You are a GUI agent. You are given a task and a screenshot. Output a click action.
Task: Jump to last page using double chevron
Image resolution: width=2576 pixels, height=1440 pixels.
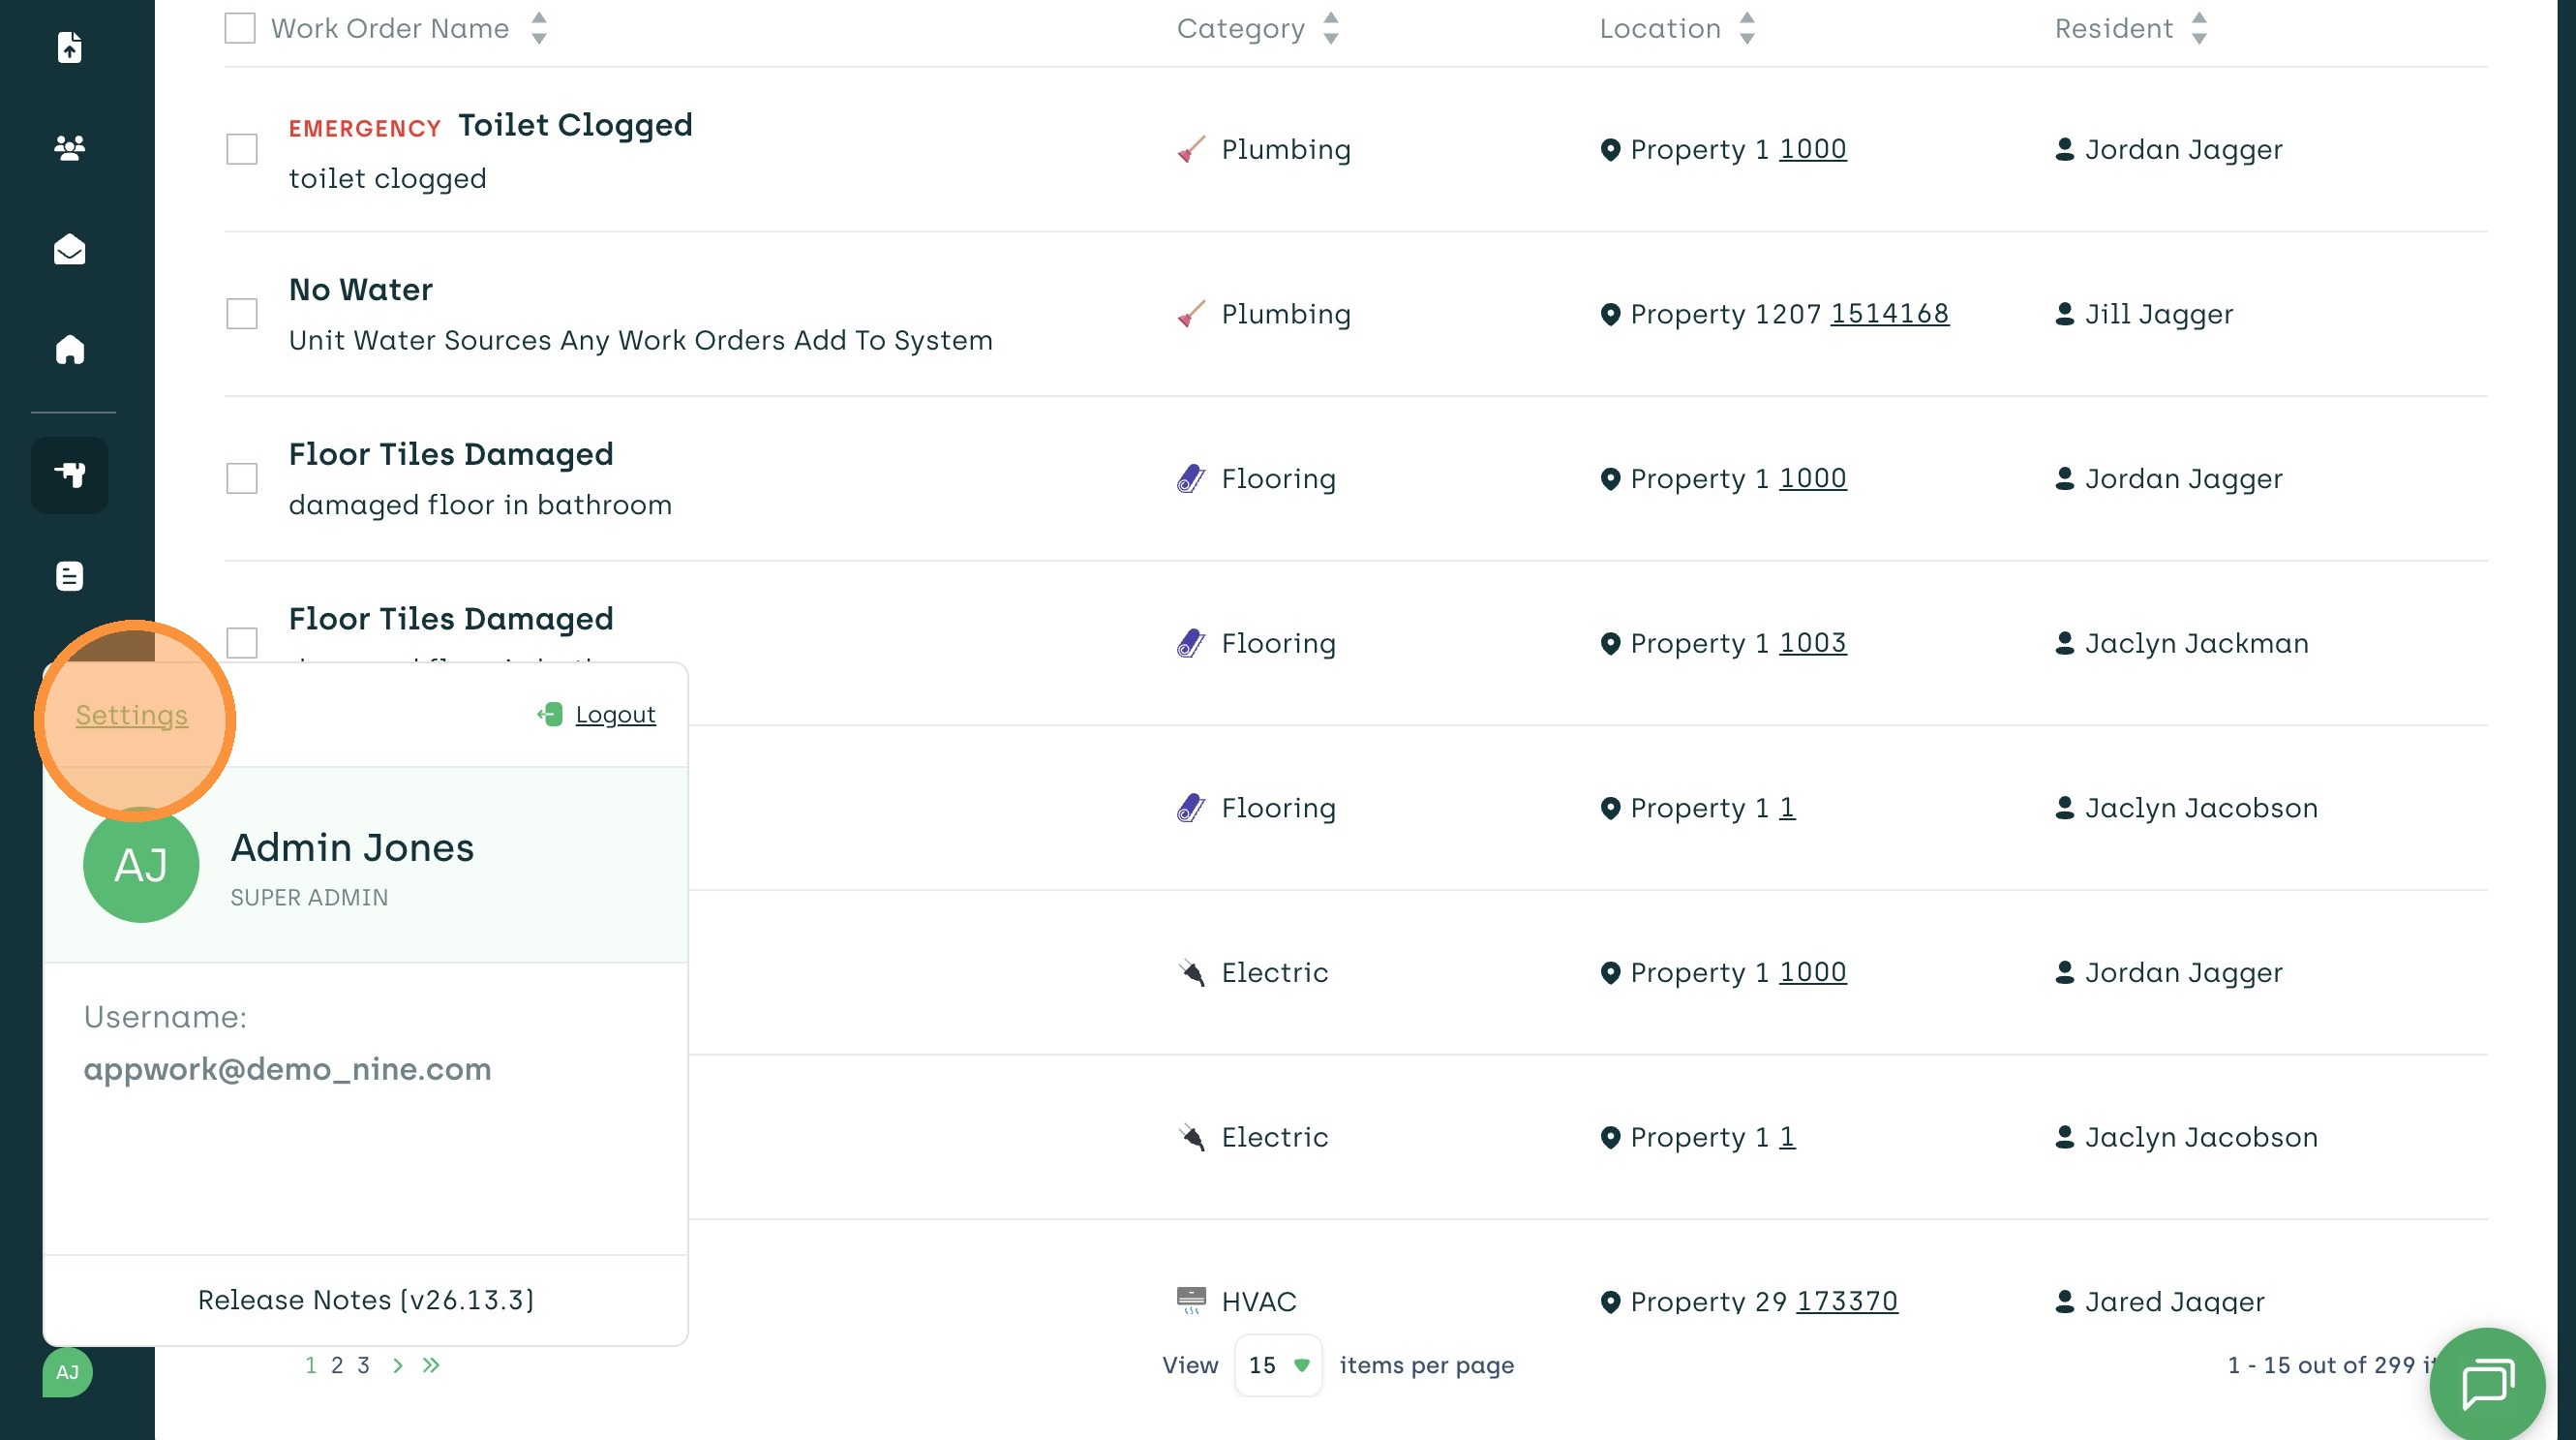[431, 1365]
